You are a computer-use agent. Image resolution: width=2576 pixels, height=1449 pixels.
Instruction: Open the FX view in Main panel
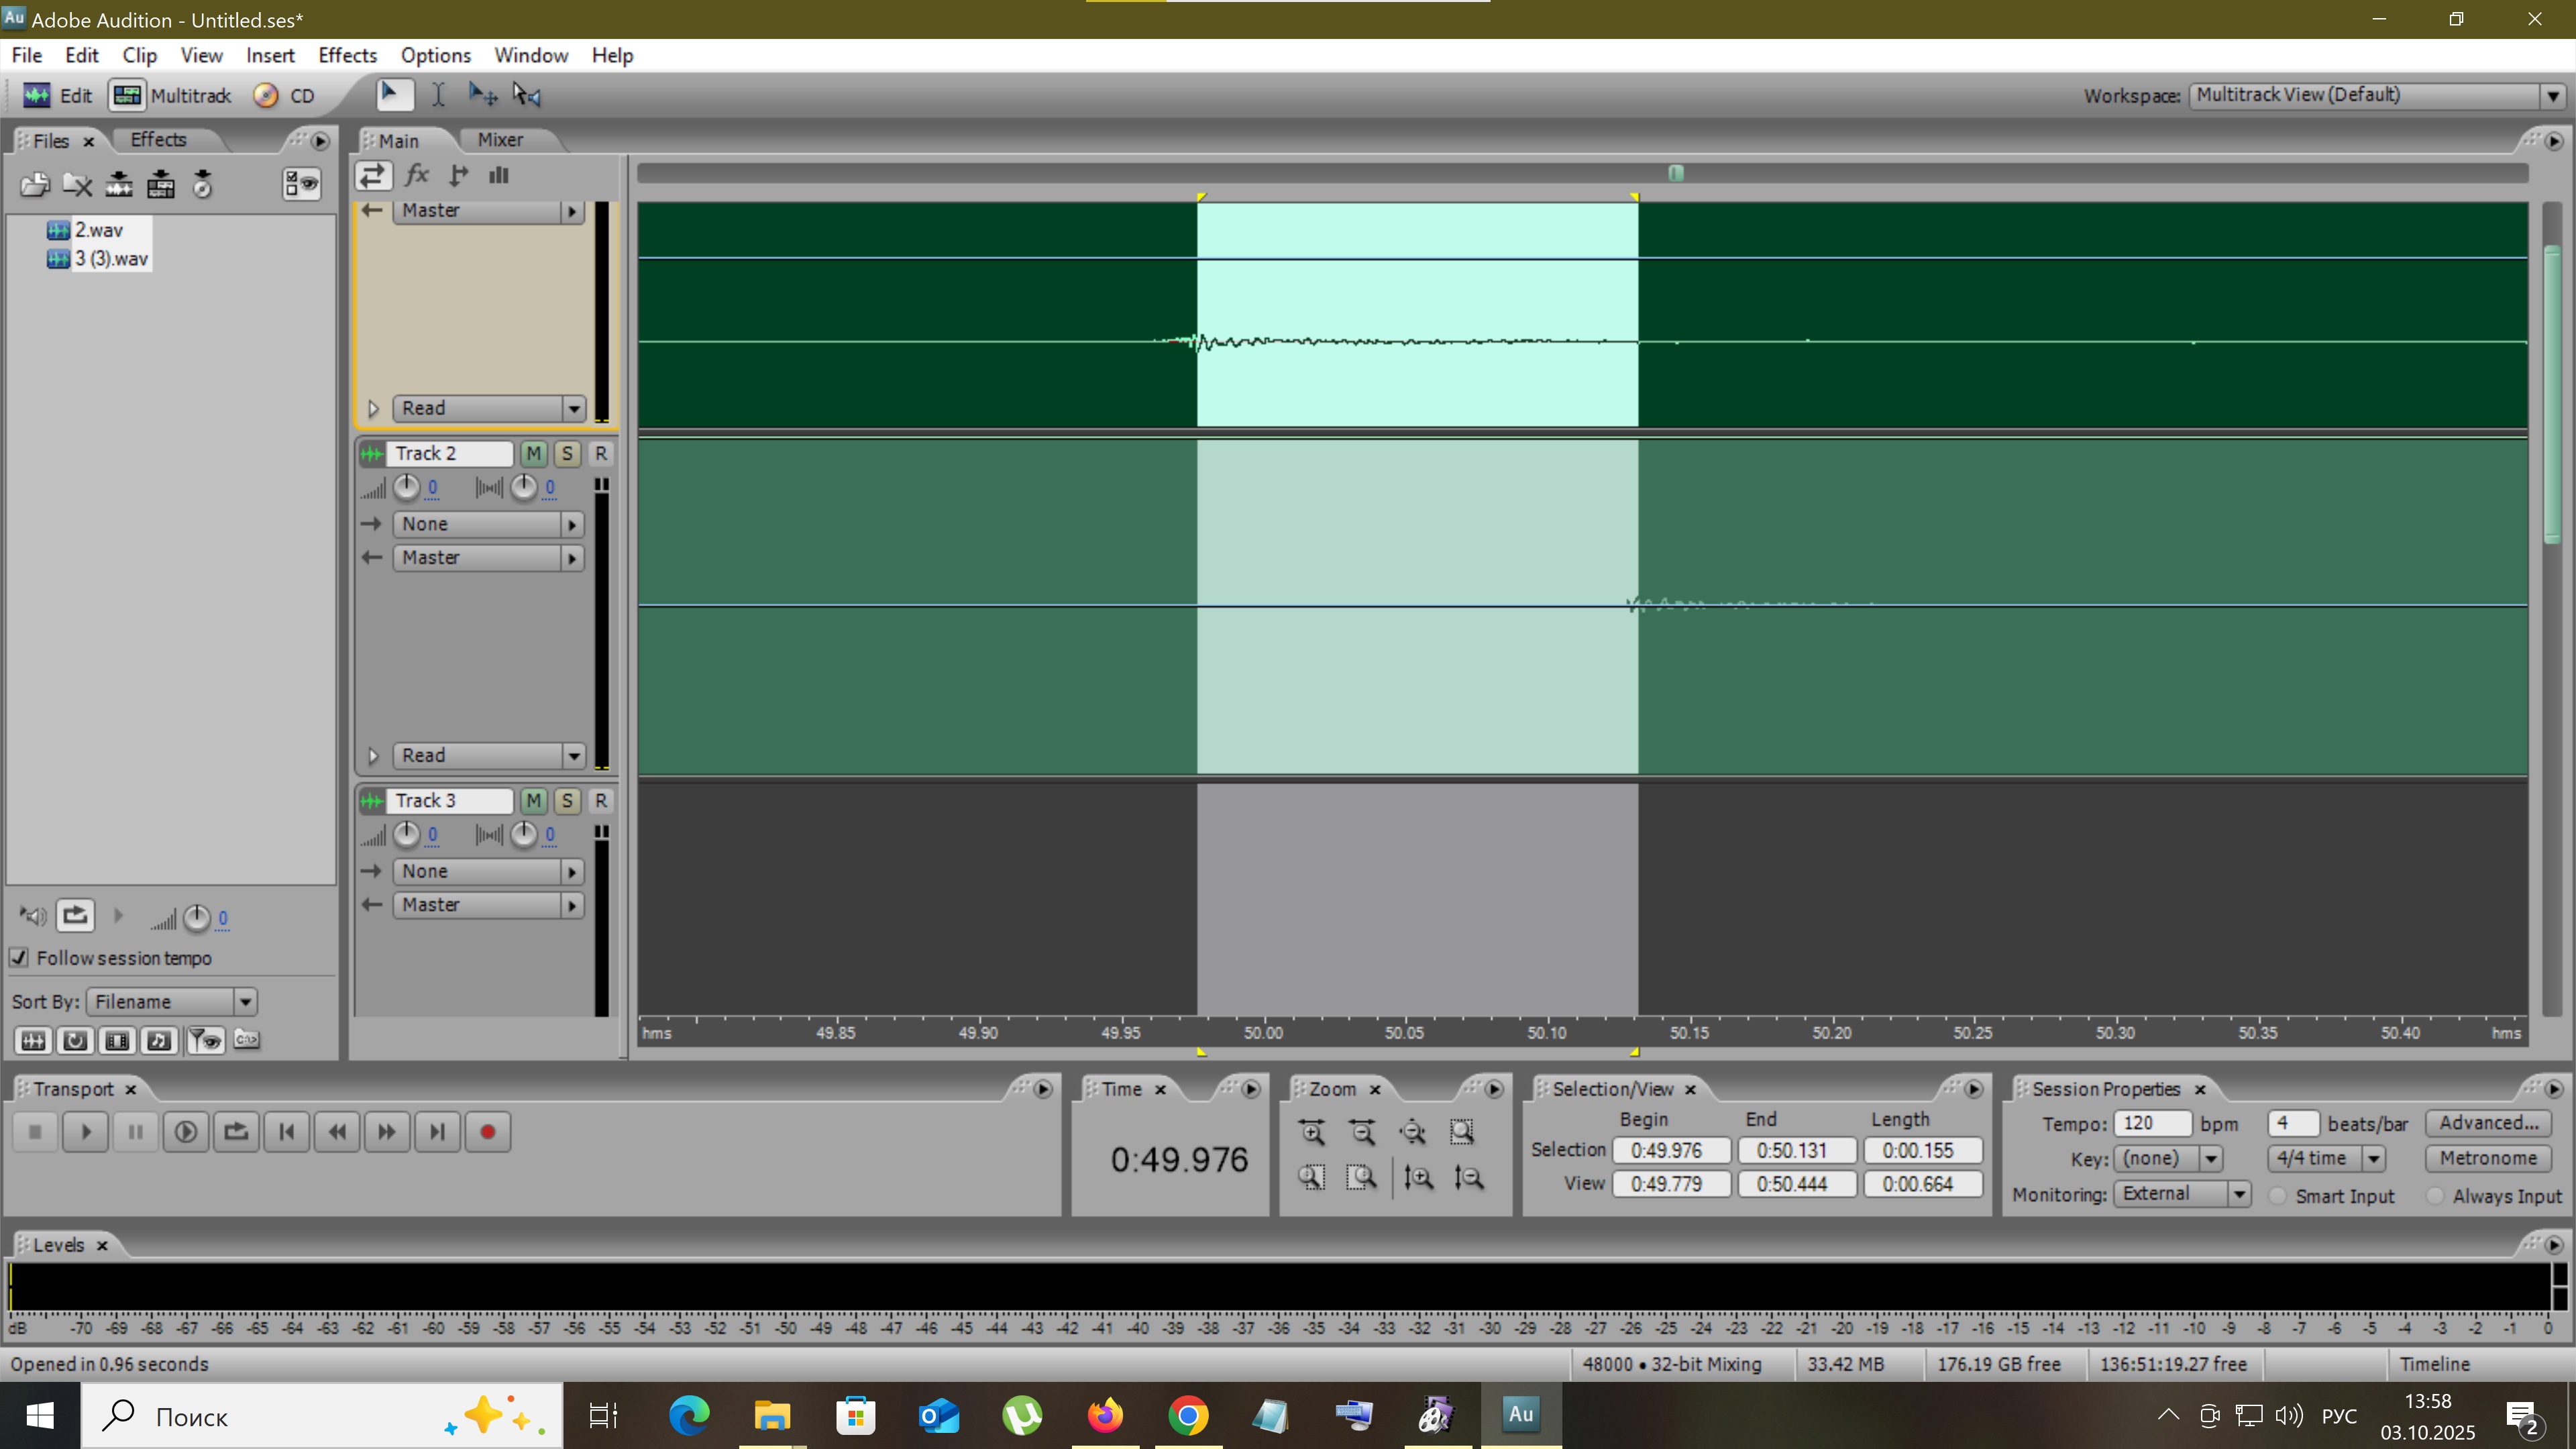(x=417, y=175)
